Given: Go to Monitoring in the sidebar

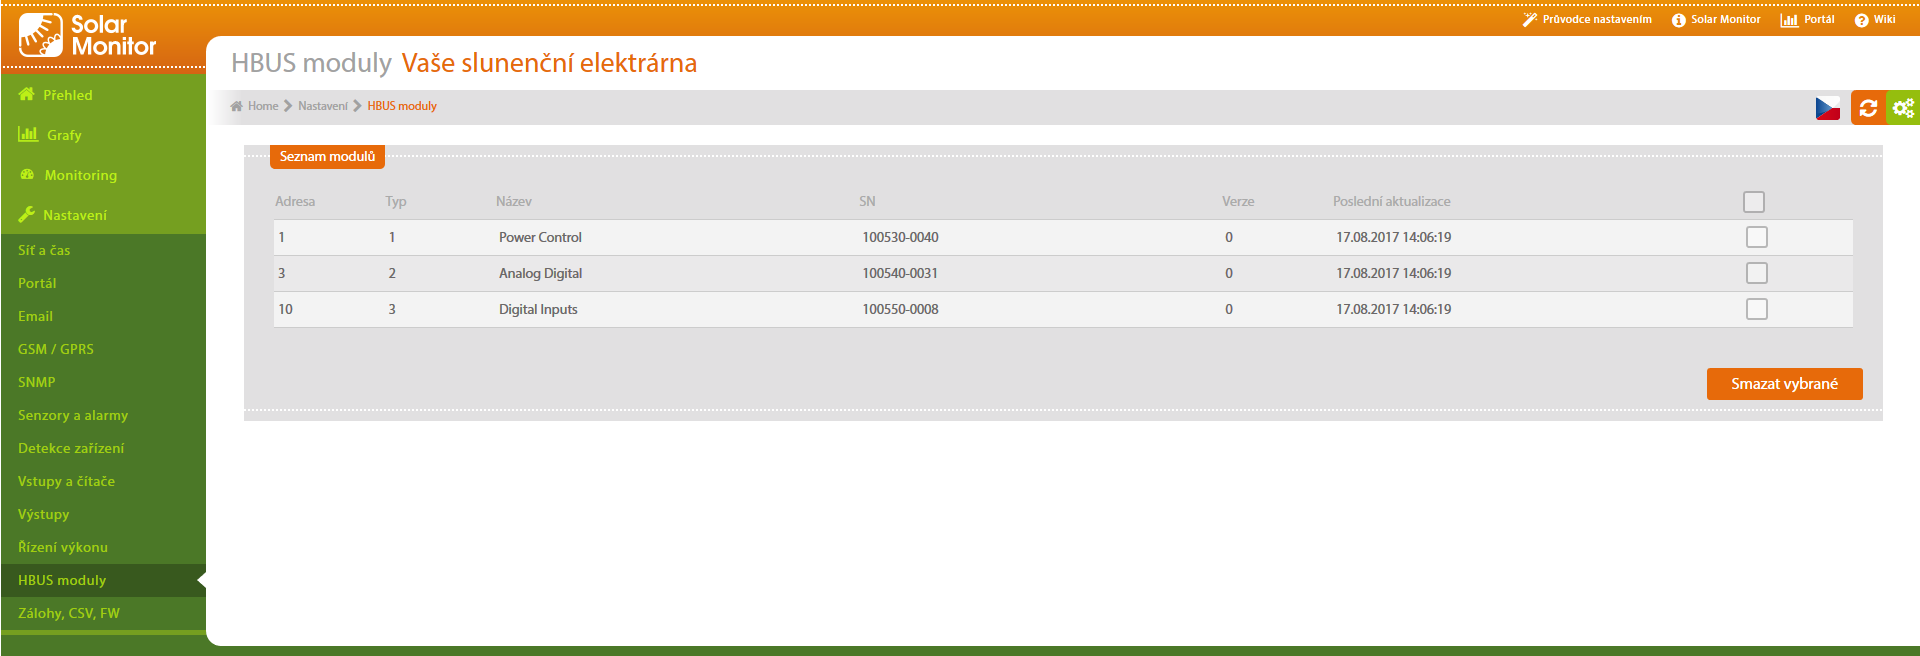Looking at the screenshot, I should 80,175.
